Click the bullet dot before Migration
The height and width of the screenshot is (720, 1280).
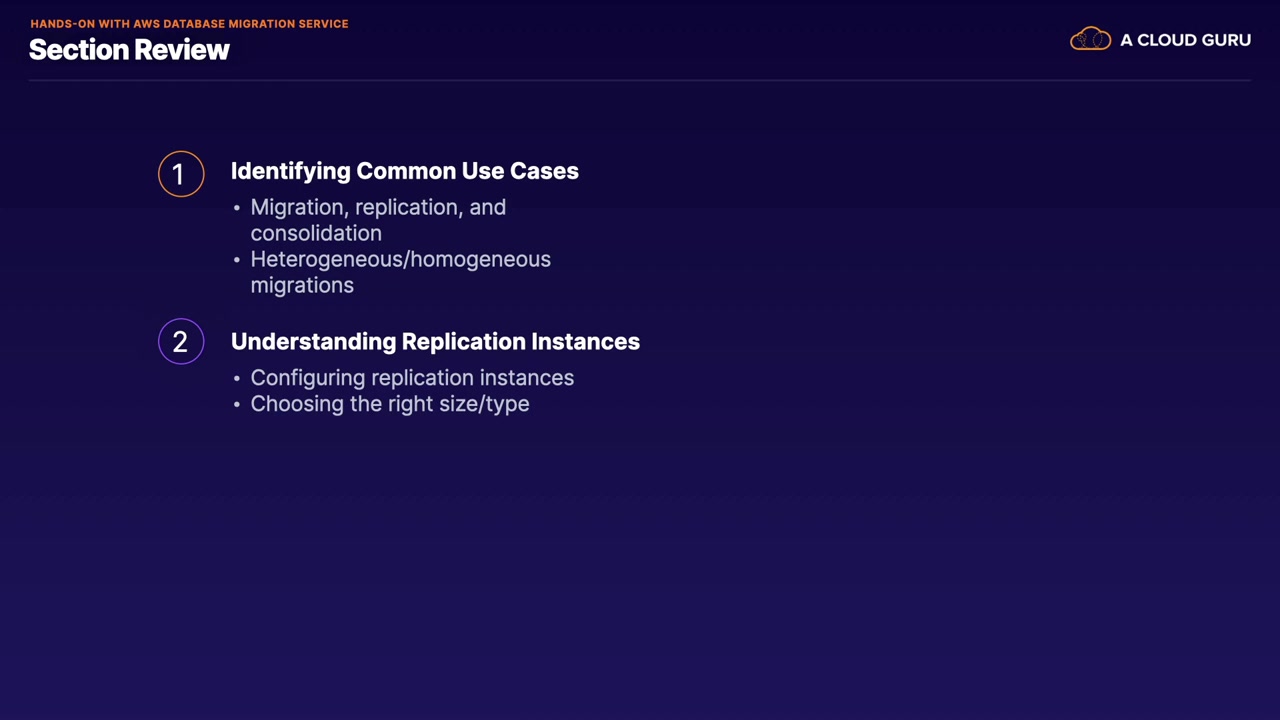pyautogui.click(x=237, y=208)
